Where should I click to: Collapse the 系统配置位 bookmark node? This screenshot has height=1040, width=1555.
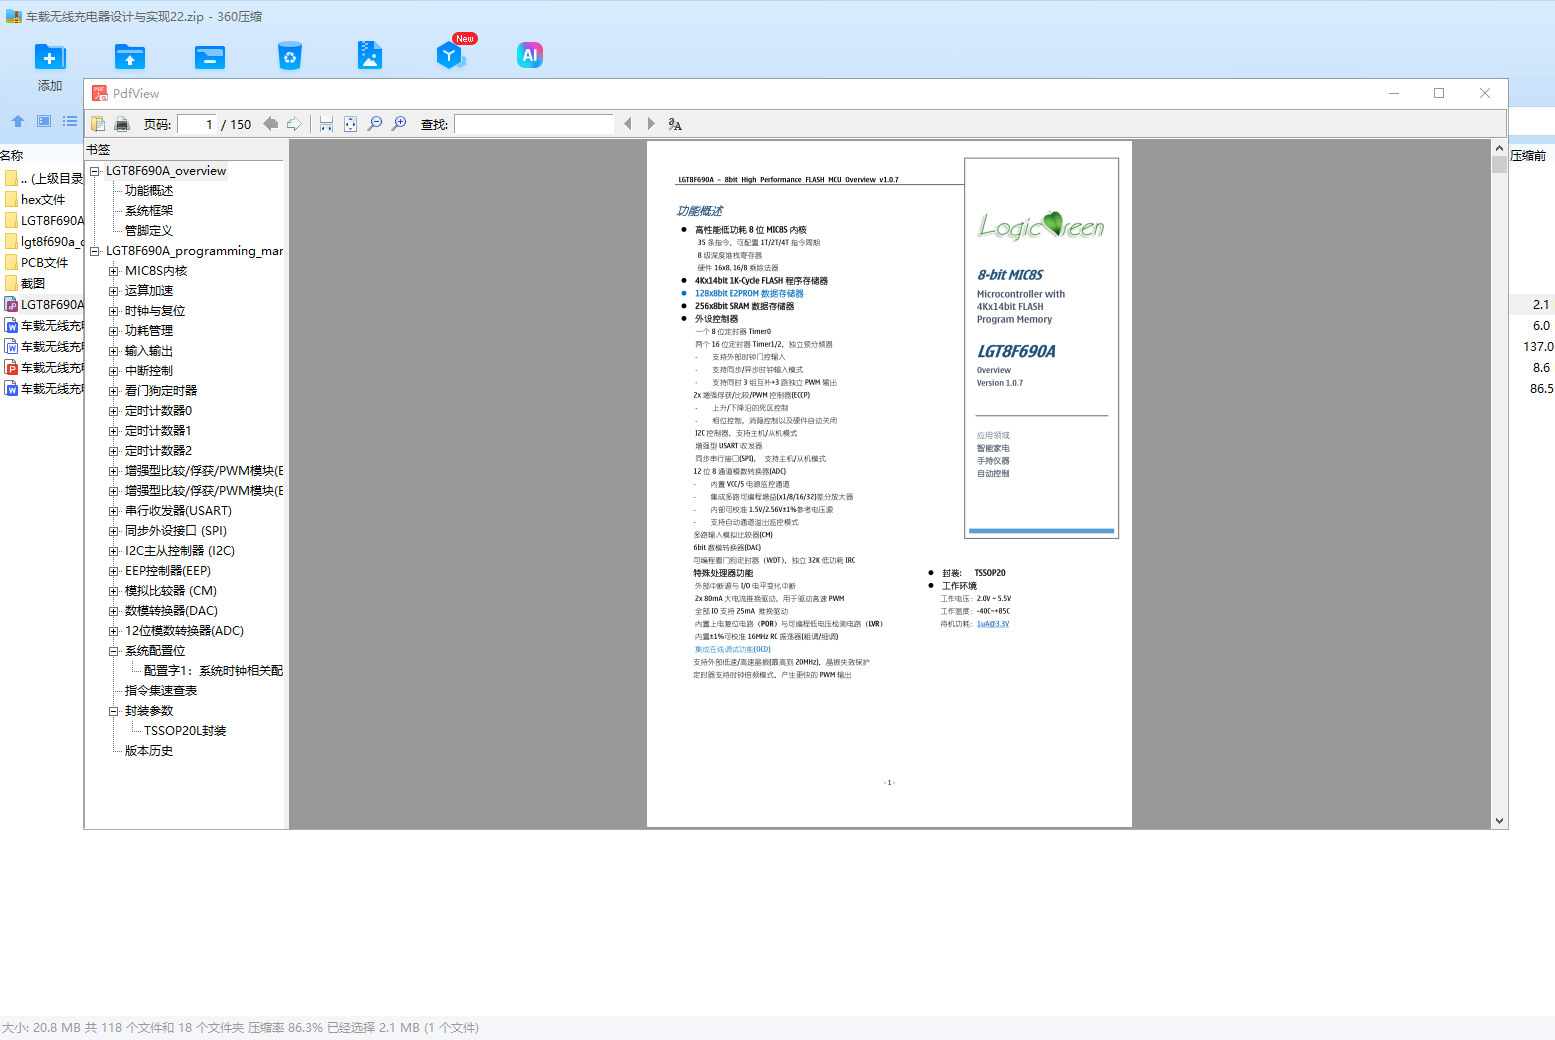pyautogui.click(x=114, y=651)
